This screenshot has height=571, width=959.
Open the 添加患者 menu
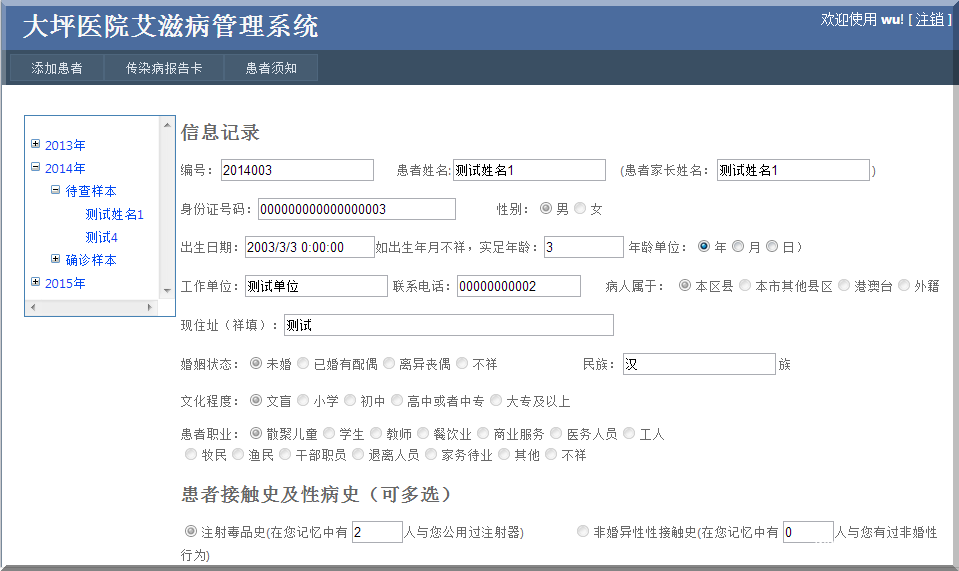tap(57, 68)
